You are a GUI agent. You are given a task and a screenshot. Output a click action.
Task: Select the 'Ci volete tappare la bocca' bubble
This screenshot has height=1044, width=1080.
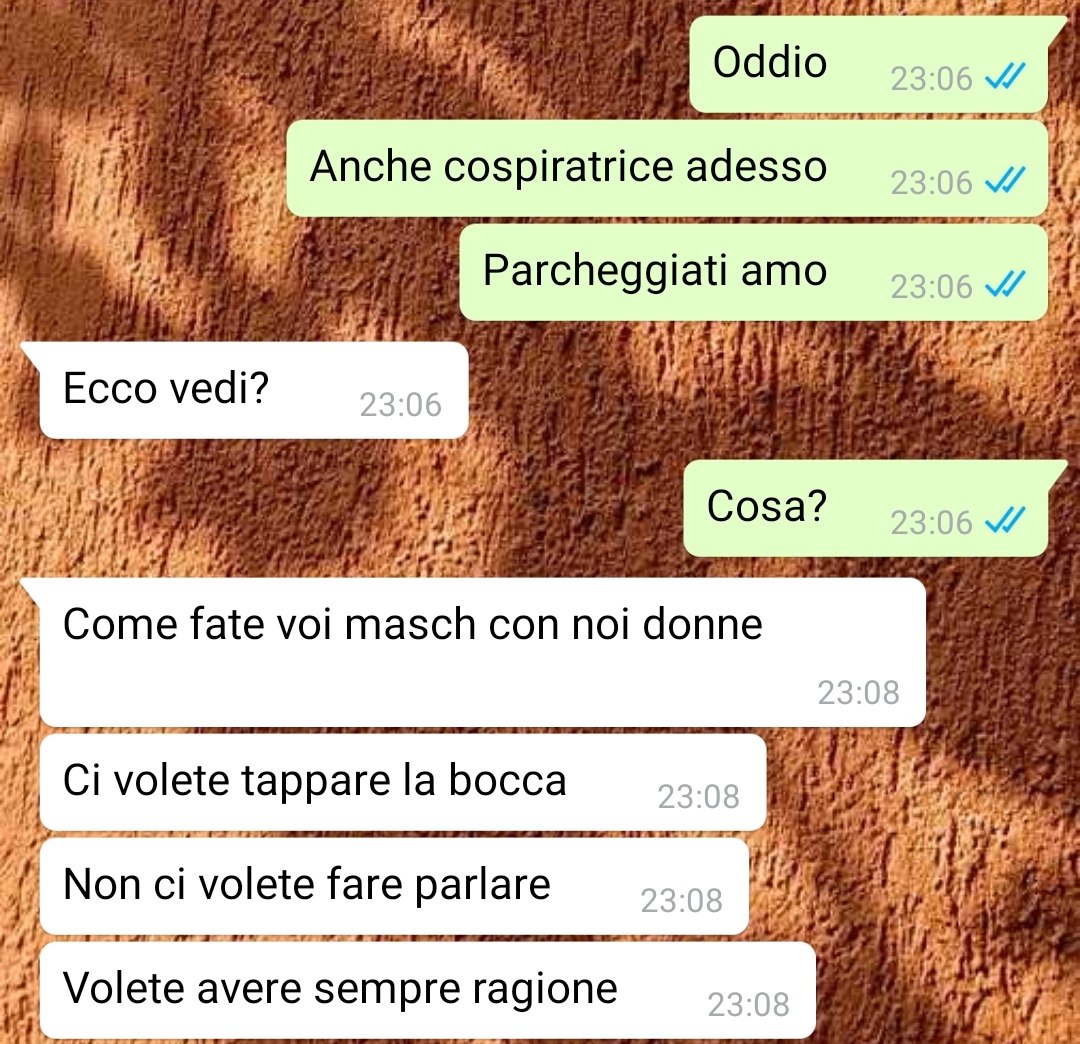click(x=403, y=783)
